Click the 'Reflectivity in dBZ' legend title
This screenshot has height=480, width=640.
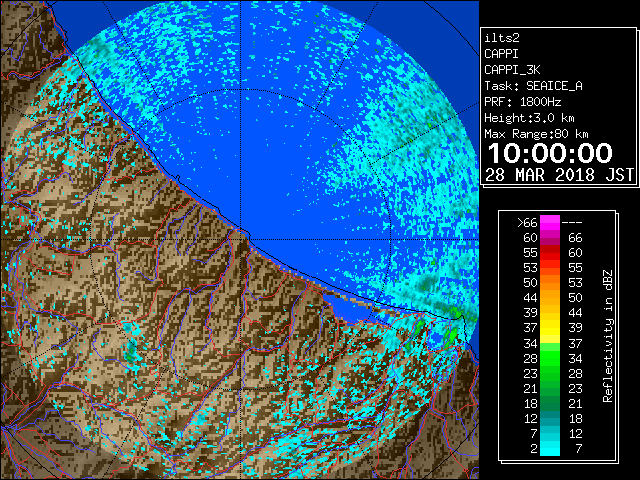tap(608, 336)
